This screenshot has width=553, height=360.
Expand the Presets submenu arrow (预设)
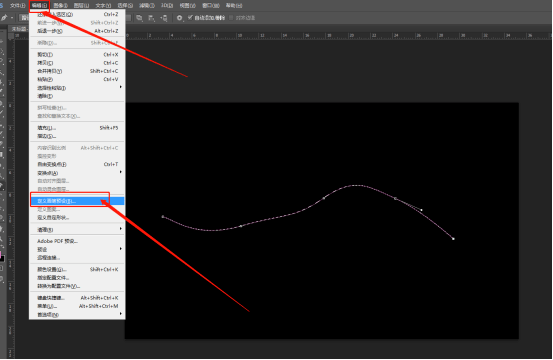[121, 249]
